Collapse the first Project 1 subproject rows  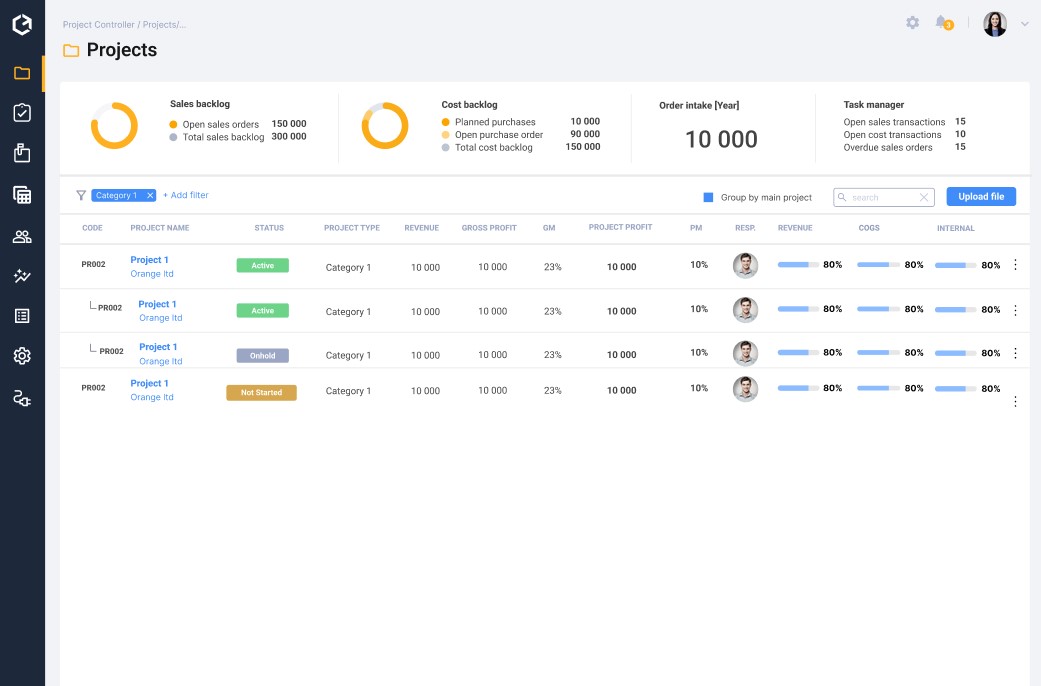point(151,259)
